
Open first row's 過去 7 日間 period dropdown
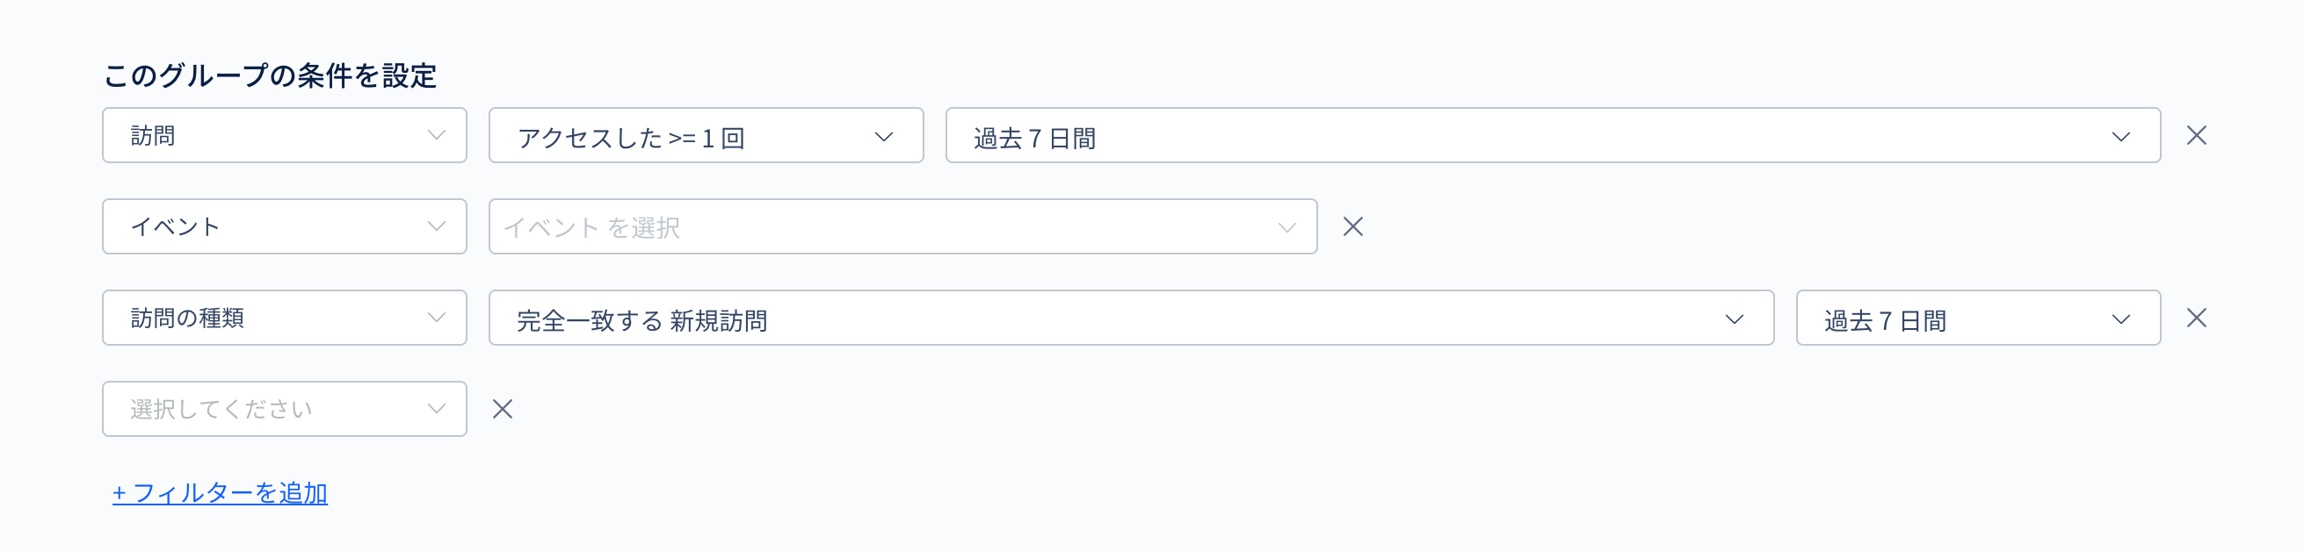click(x=1552, y=136)
